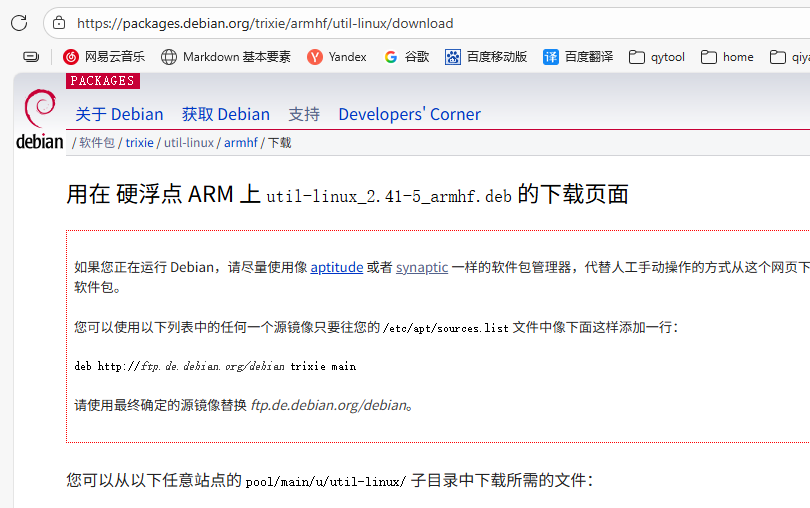Go to util-linux breadcrumb link
Viewport: 810px width, 508px height.
189,143
